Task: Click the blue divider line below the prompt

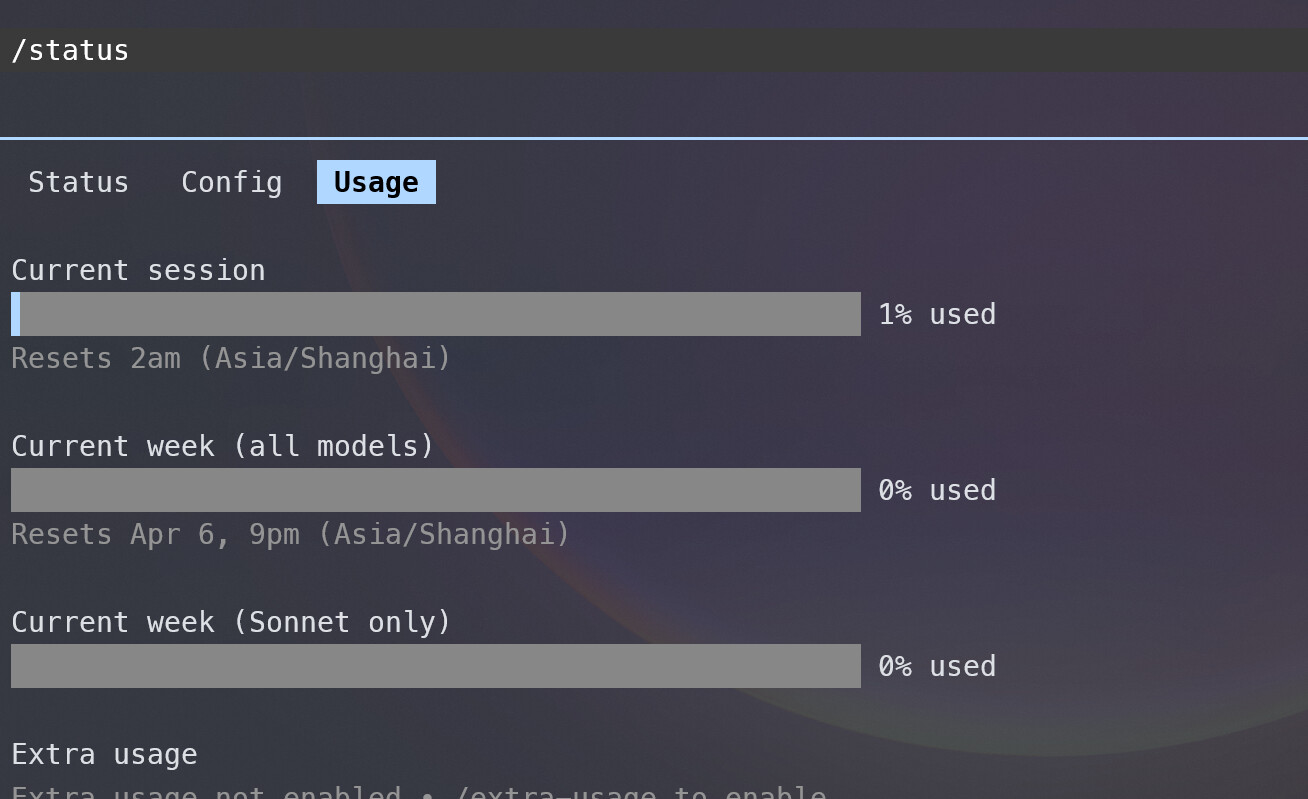Action: [654, 138]
